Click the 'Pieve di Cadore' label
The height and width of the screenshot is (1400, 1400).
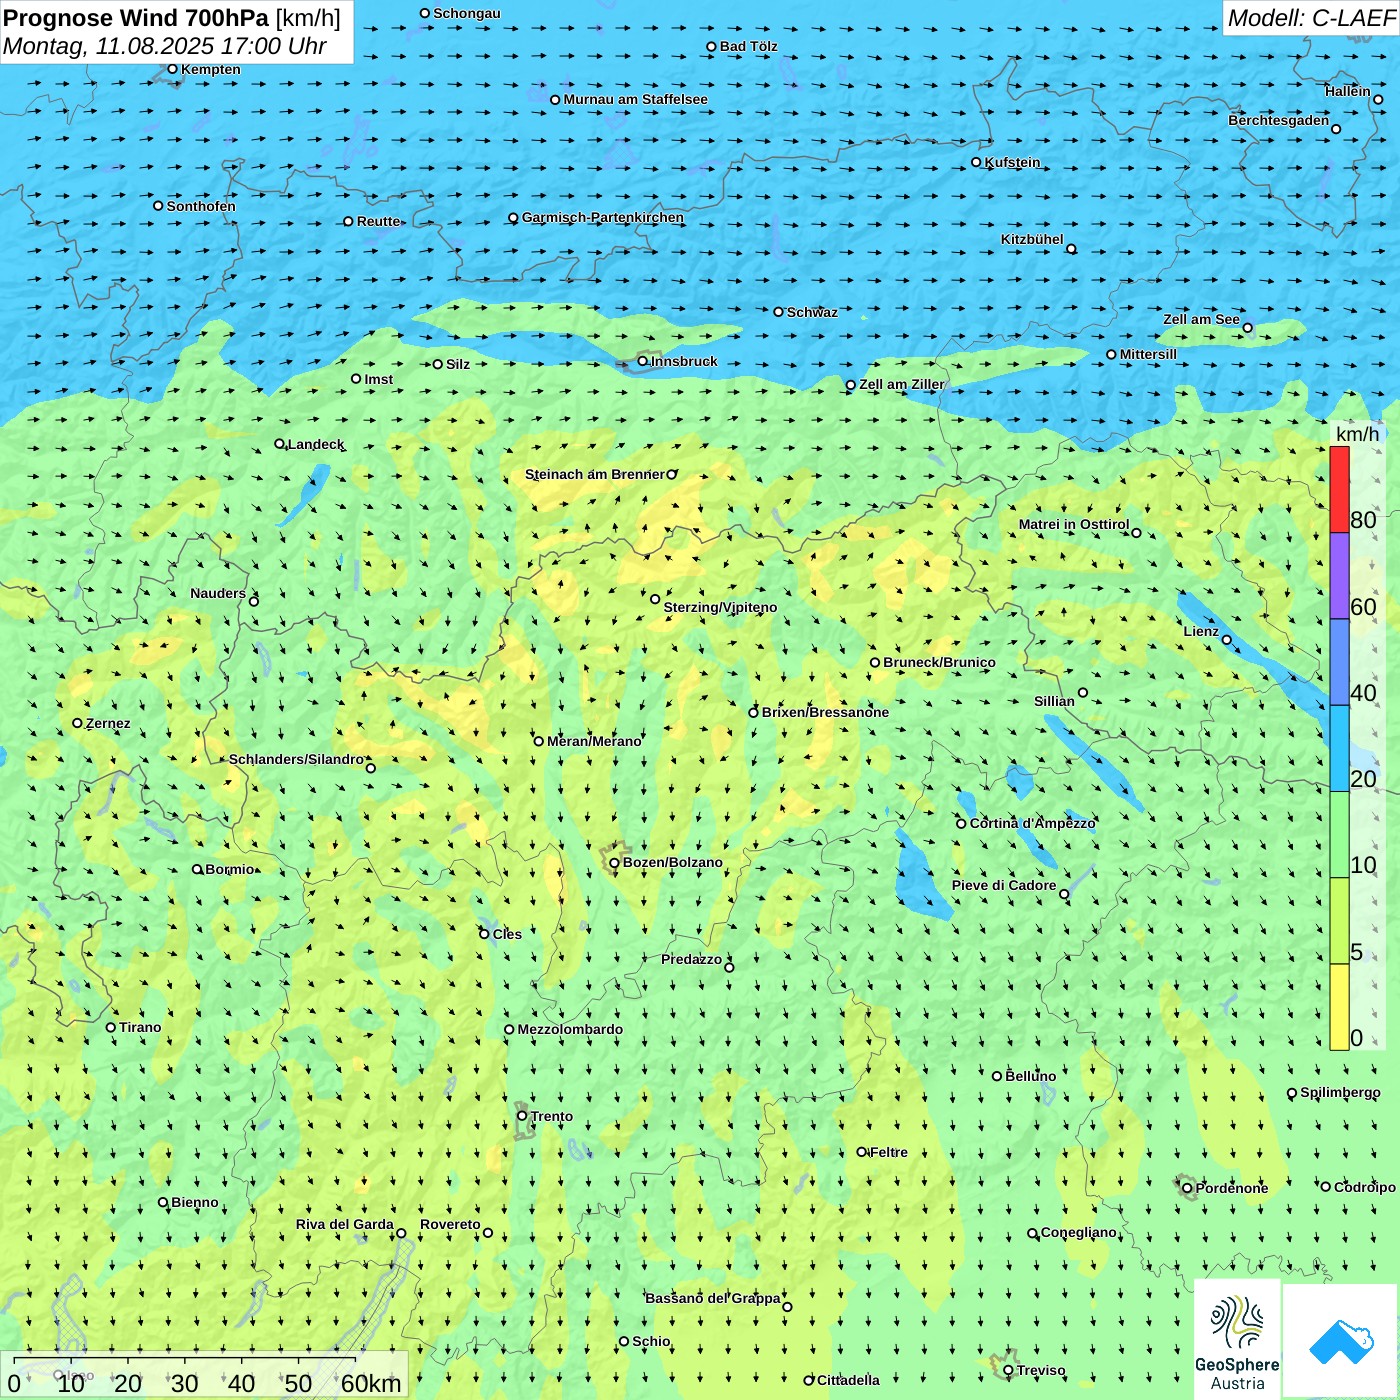[1004, 885]
